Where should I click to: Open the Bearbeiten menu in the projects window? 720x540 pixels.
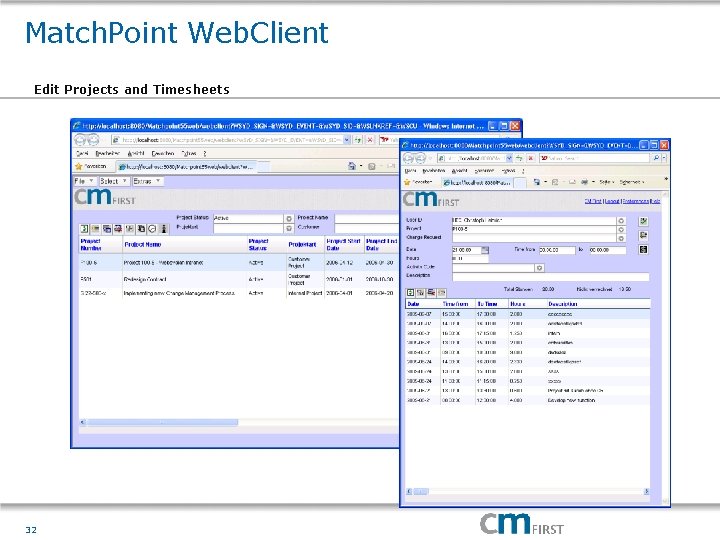(x=107, y=153)
